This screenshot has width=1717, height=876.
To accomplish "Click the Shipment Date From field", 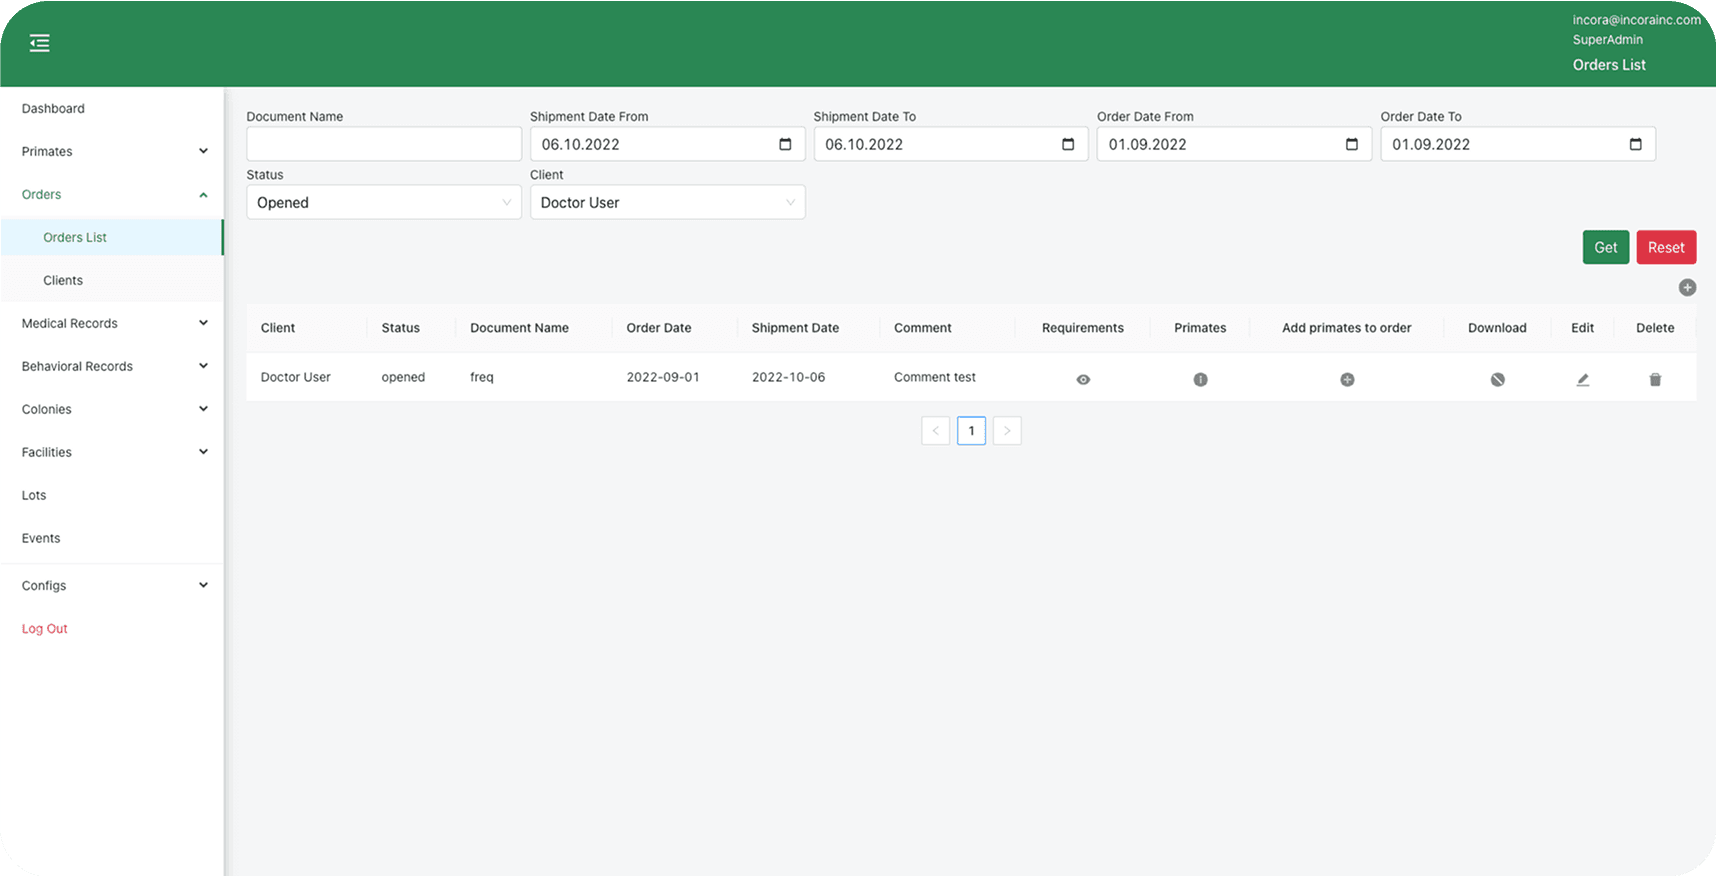I will 668,144.
